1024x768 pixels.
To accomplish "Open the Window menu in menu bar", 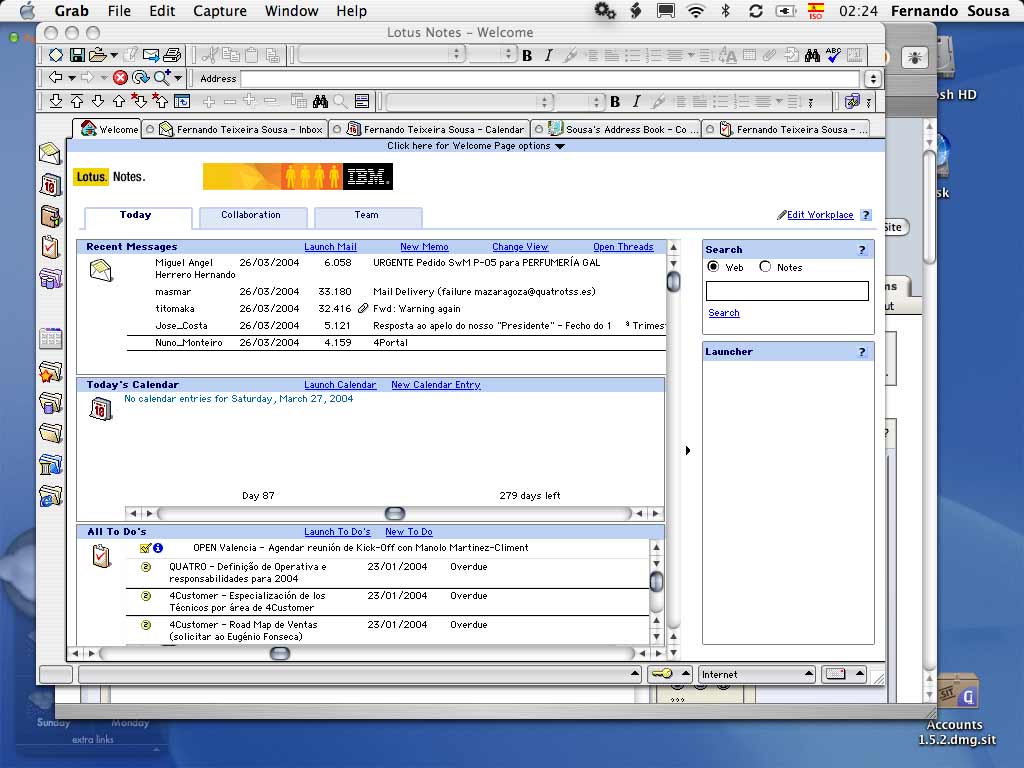I will (291, 11).
